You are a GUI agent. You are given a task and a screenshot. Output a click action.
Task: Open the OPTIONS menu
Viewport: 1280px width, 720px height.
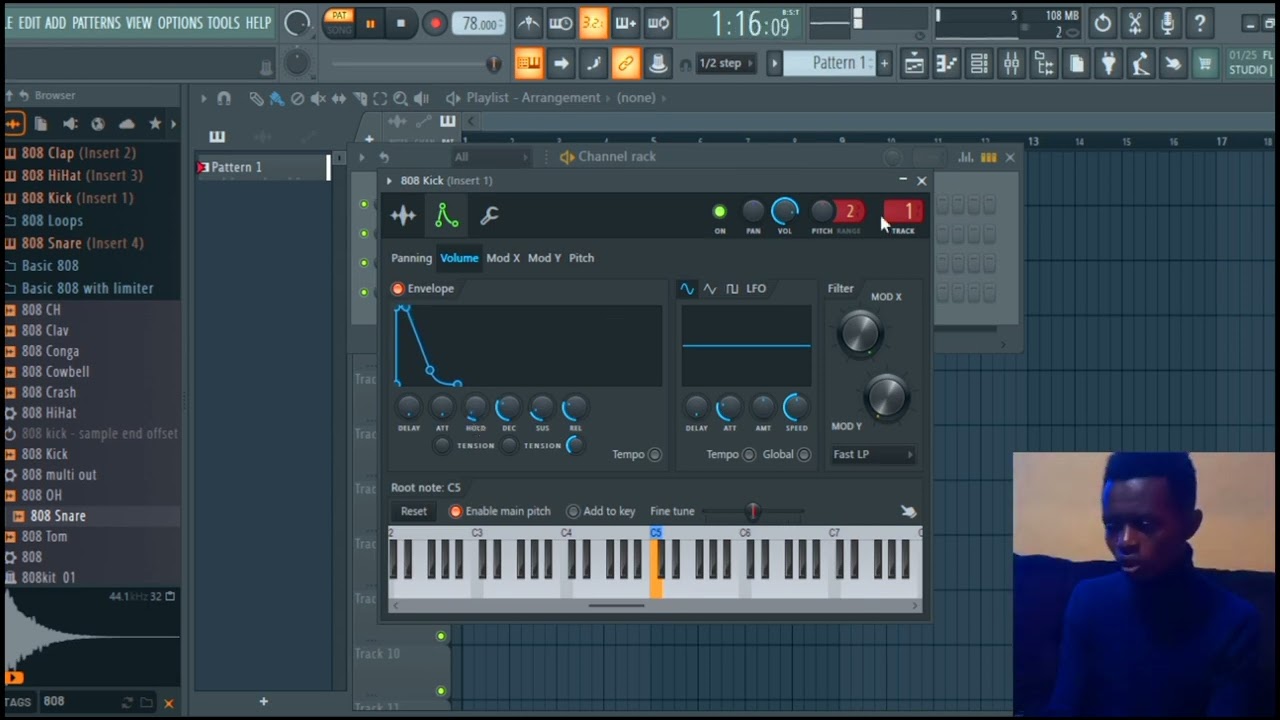180,23
